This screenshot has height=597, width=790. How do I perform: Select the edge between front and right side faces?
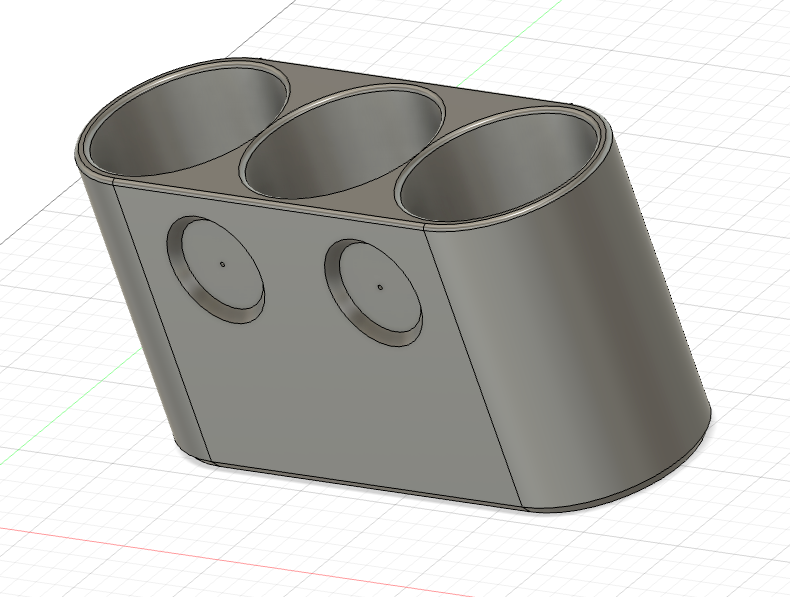[475, 368]
